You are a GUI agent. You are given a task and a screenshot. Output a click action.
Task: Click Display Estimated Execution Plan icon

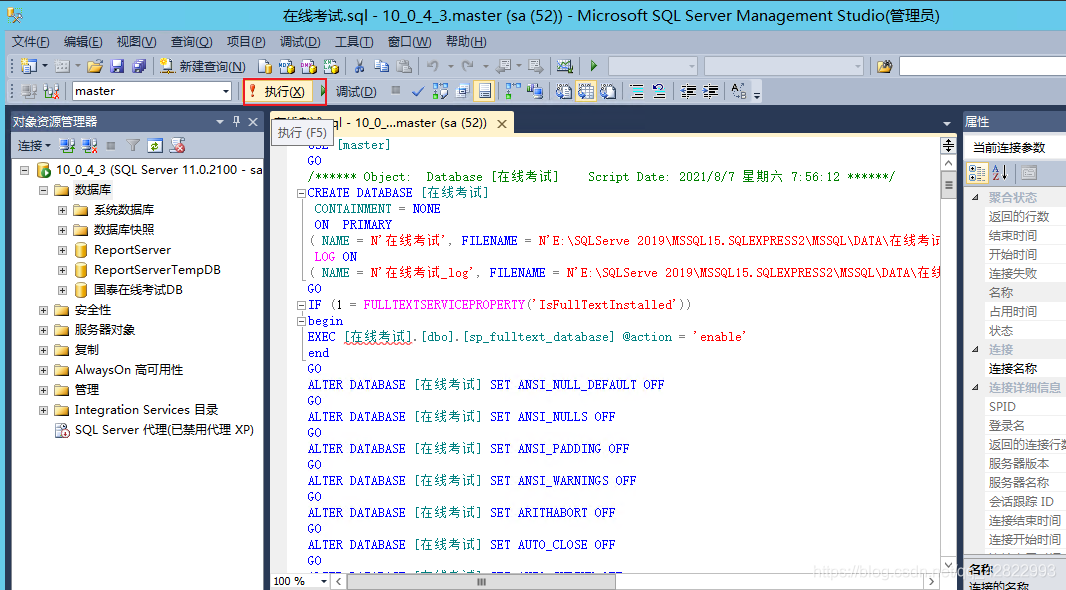(441, 91)
